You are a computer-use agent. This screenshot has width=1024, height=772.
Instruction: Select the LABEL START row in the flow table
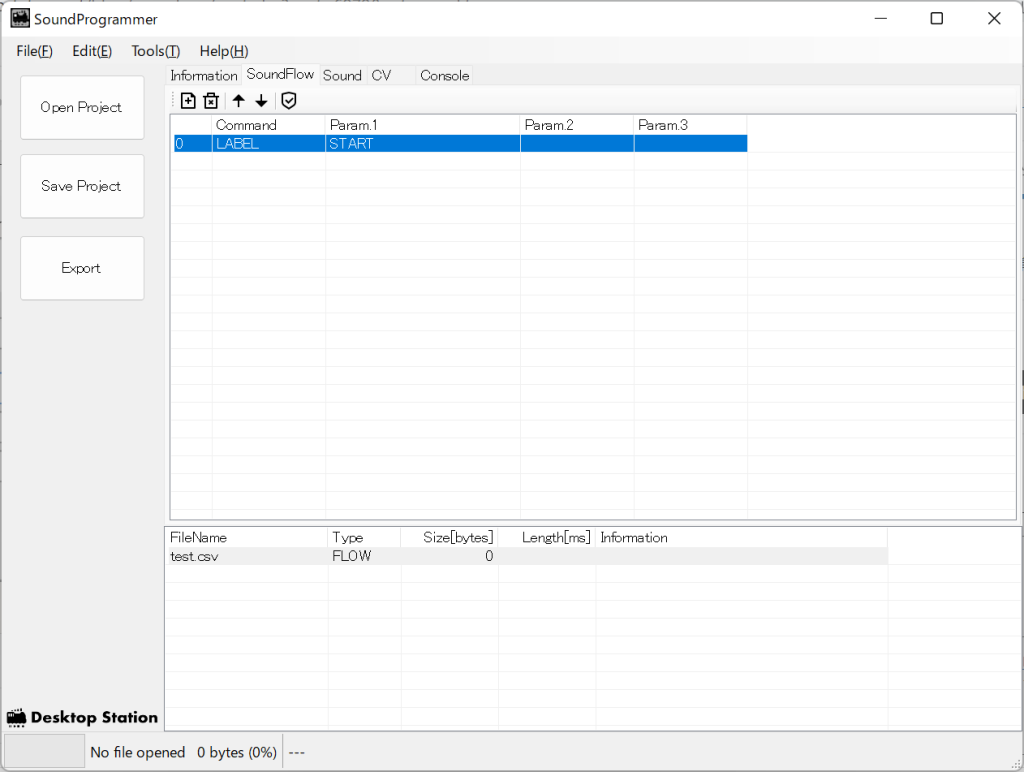(460, 144)
